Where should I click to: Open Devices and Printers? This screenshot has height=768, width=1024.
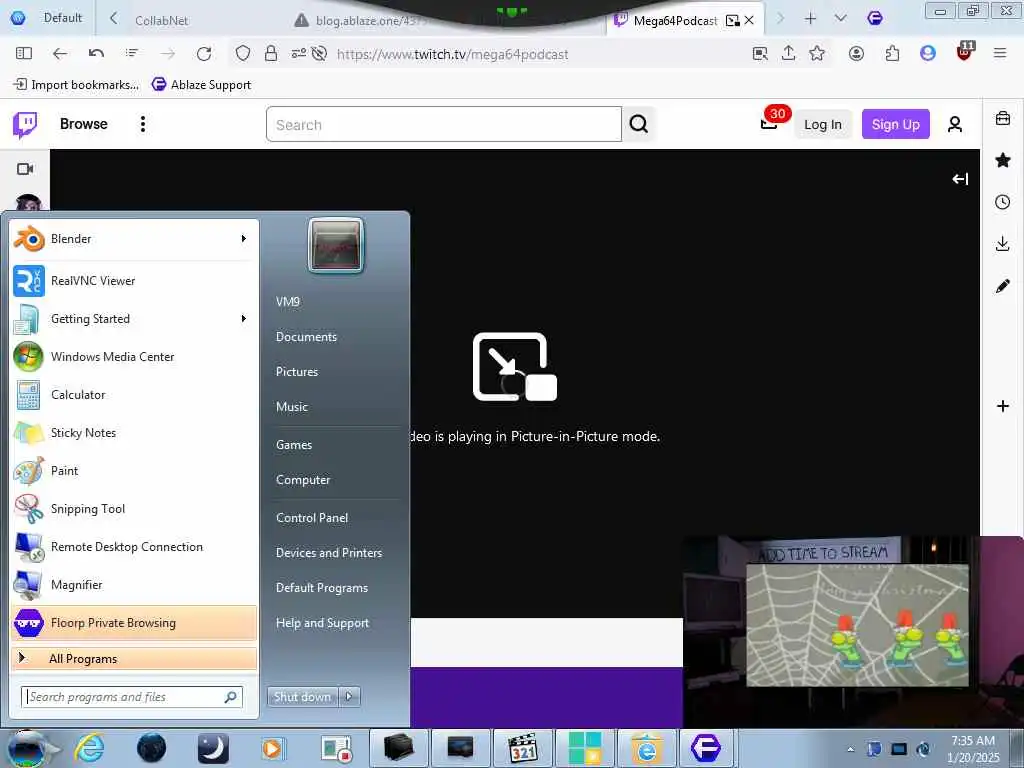click(328, 553)
